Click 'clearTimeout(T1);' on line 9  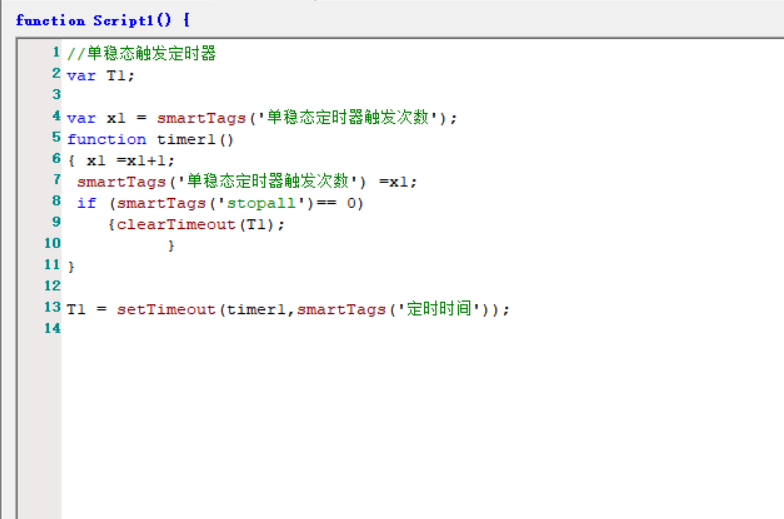coord(200,224)
